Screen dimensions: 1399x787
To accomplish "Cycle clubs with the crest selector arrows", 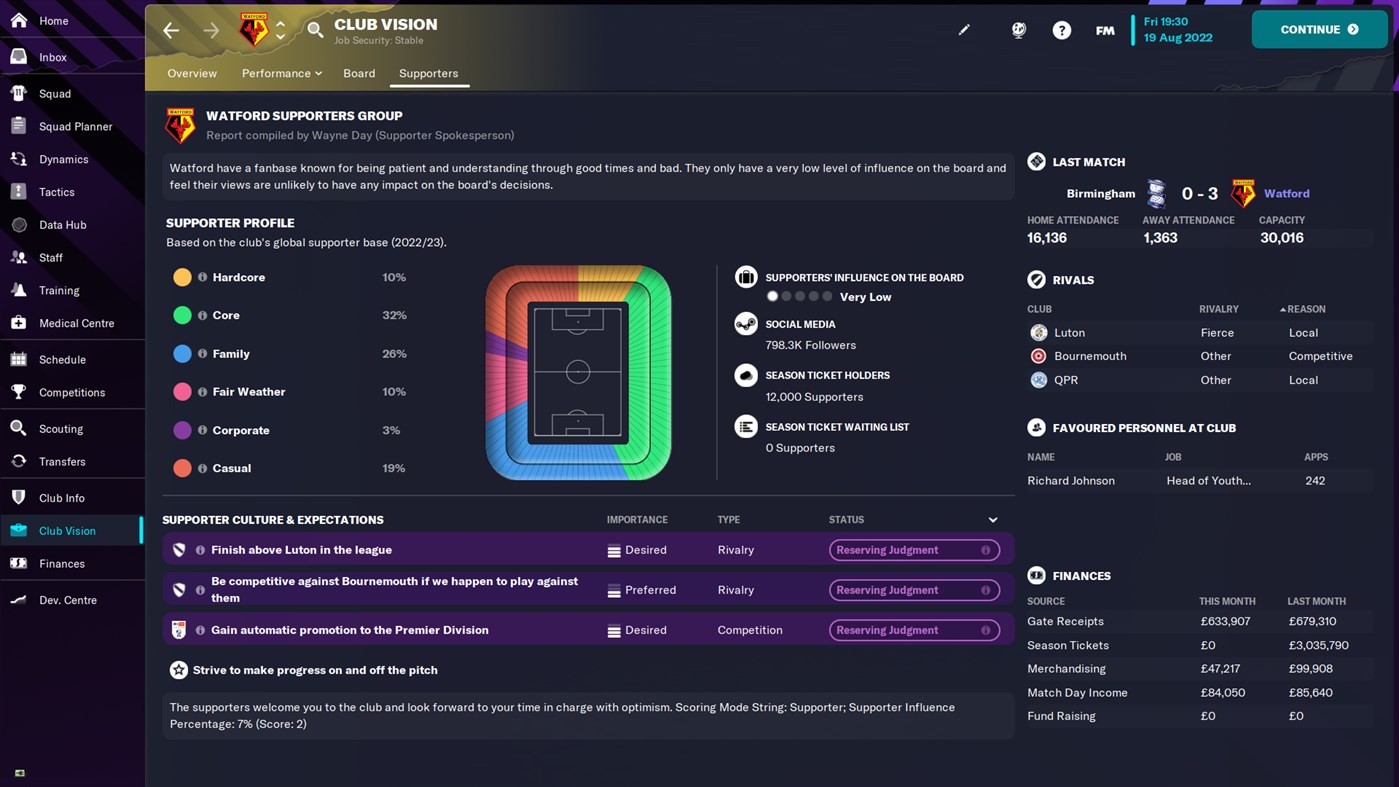I will click(x=279, y=30).
